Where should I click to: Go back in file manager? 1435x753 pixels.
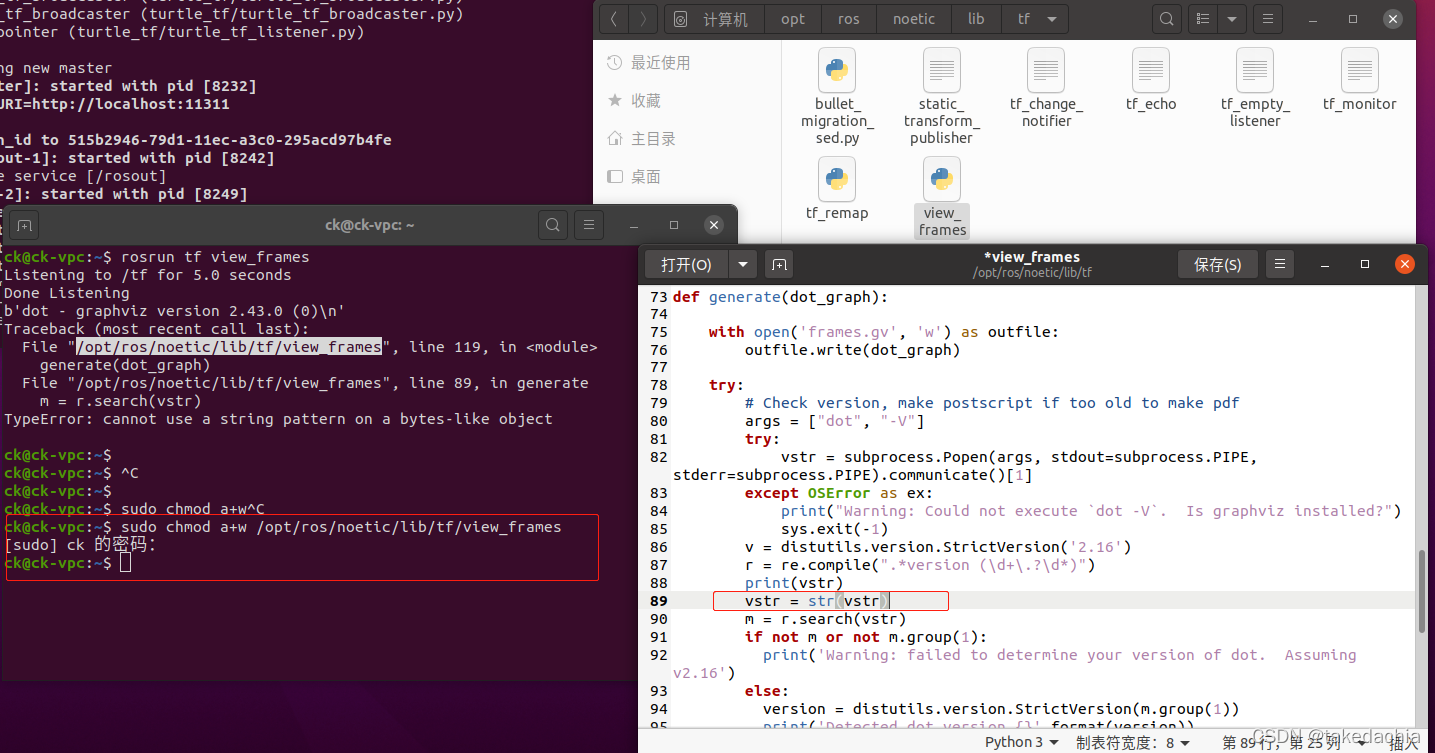(x=614, y=19)
